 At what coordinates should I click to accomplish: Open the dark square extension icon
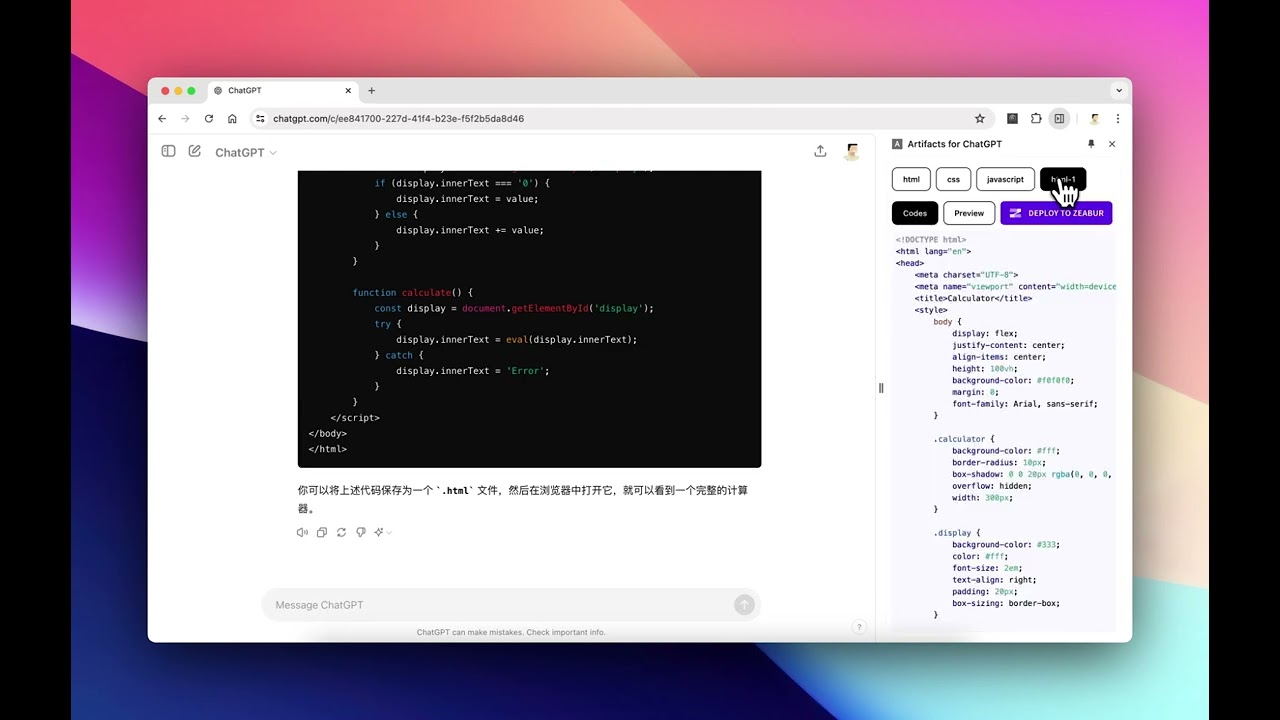pos(1012,118)
